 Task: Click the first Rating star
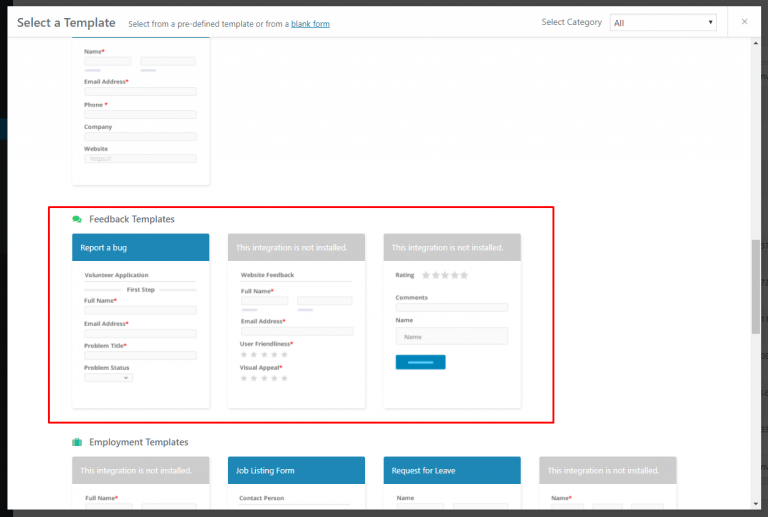click(426, 275)
